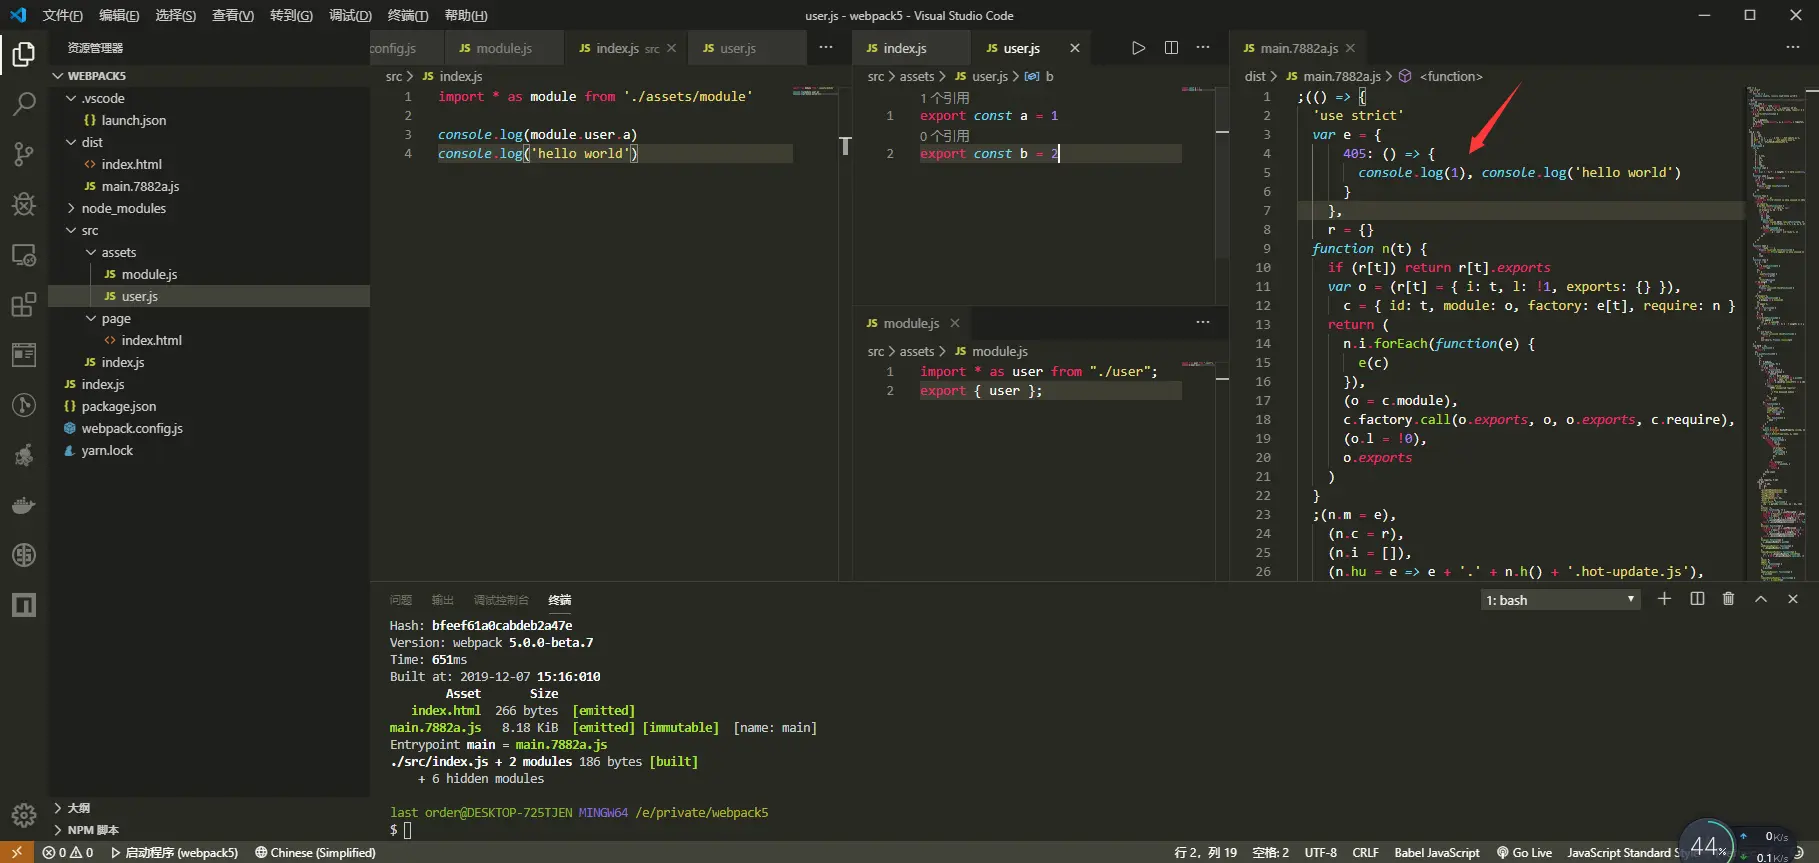The height and width of the screenshot is (863, 1819).
Task: Open the 文件(F) menu
Action: (62, 15)
